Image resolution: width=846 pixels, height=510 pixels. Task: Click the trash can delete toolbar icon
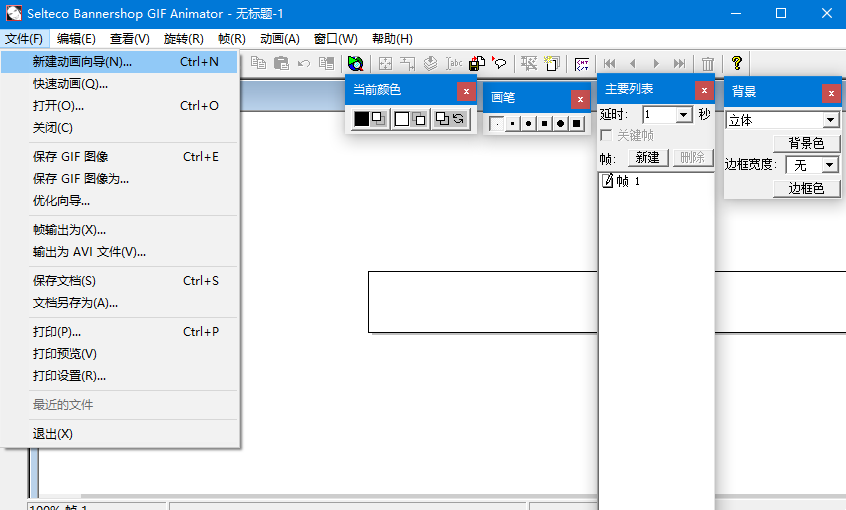point(707,64)
